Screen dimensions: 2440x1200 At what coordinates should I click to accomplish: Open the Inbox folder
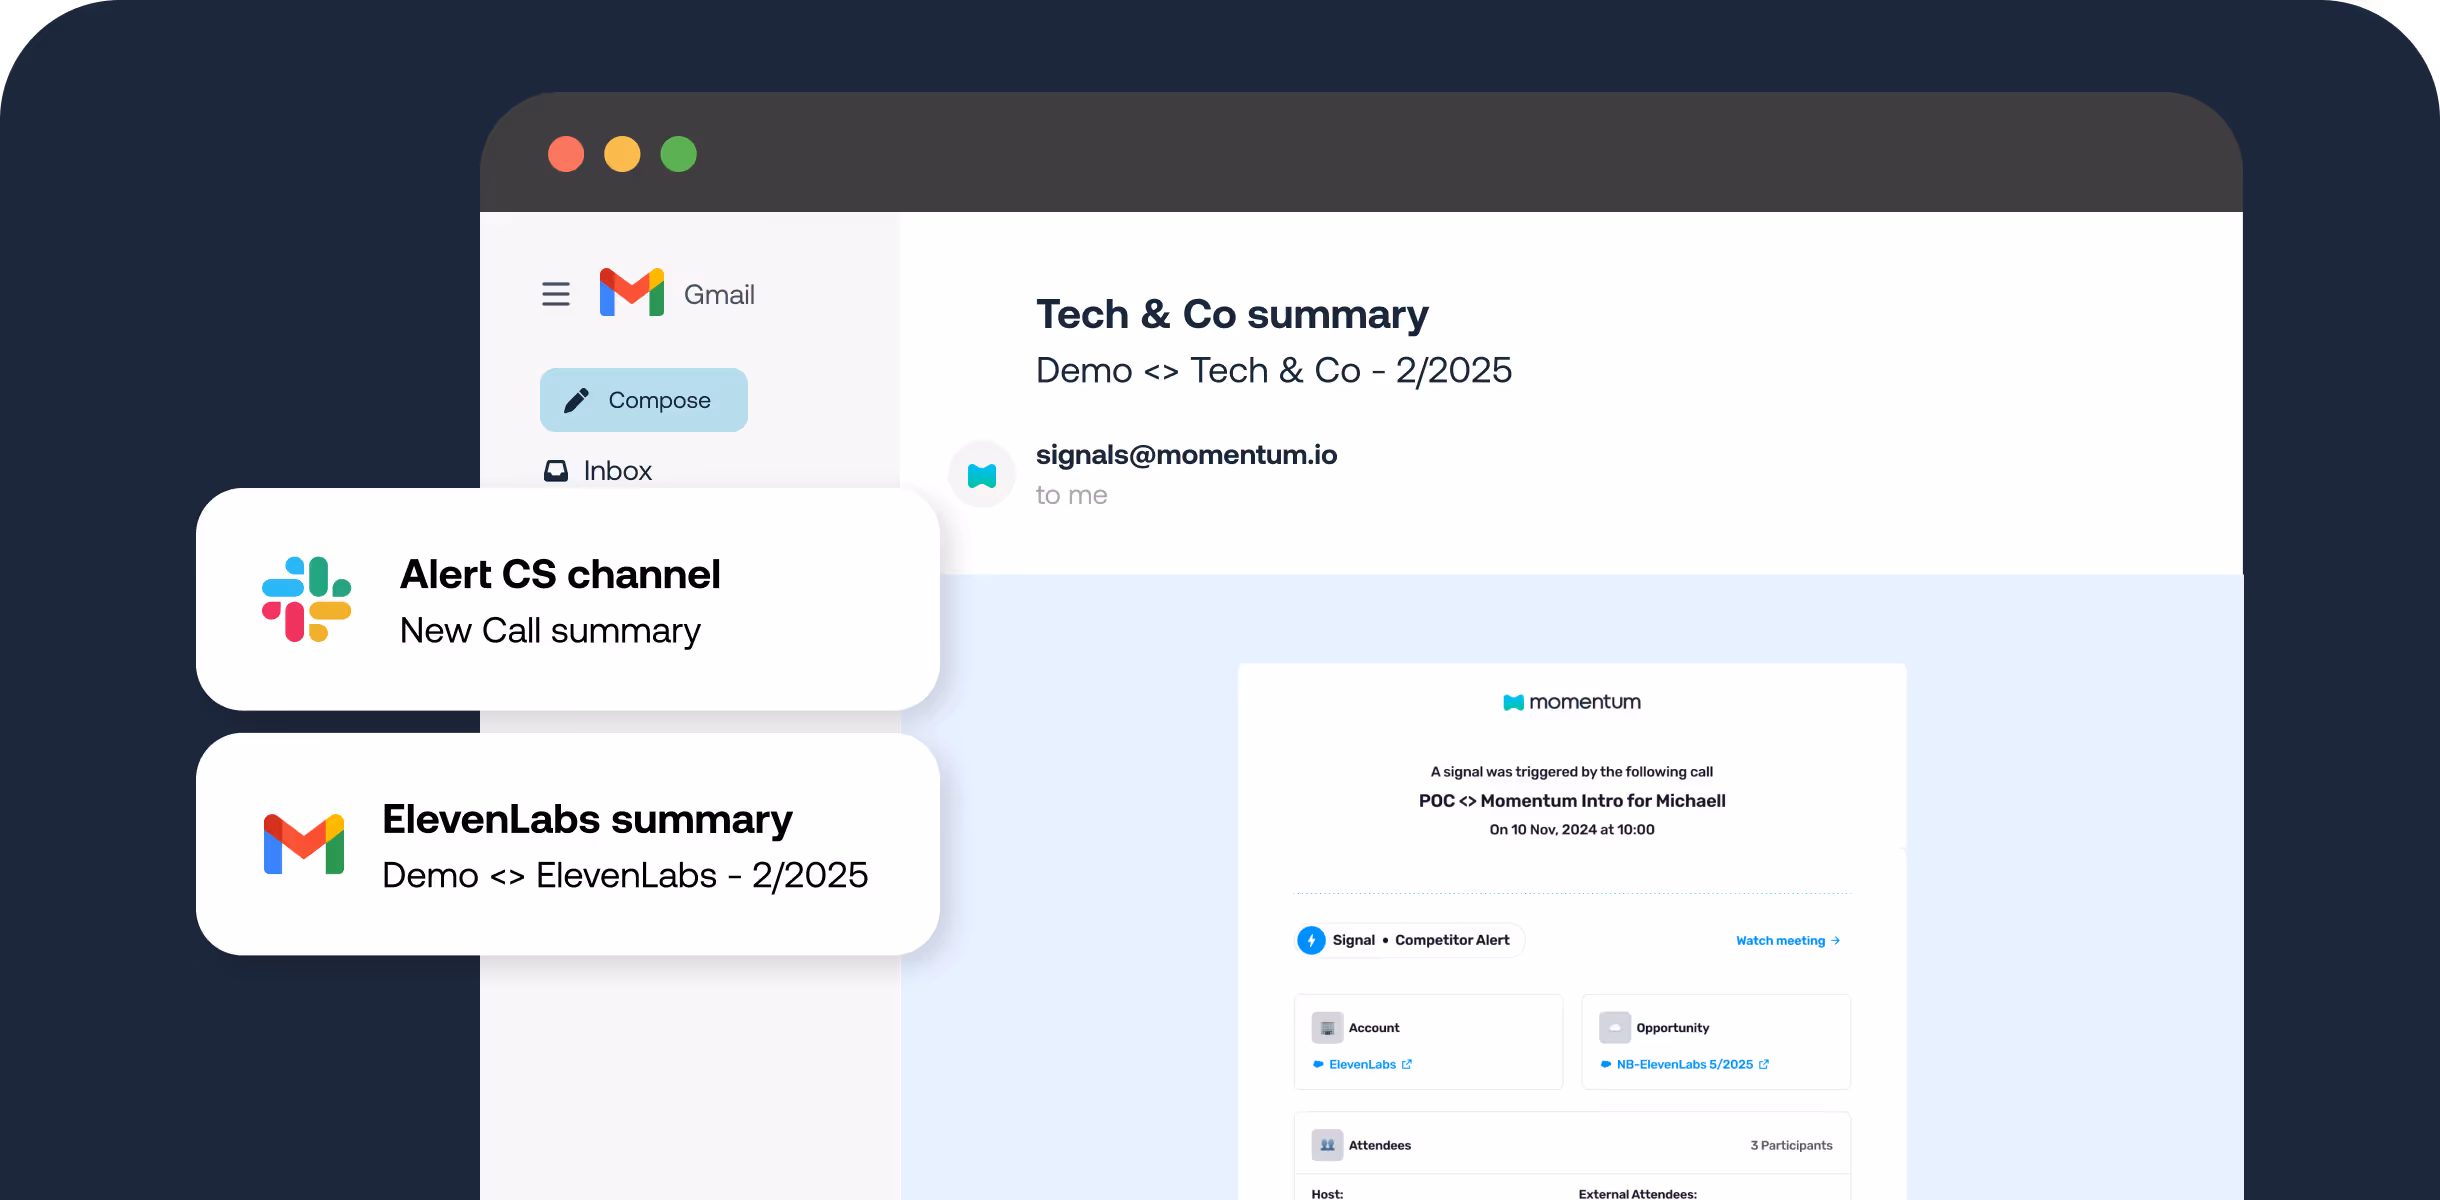coord(616,470)
